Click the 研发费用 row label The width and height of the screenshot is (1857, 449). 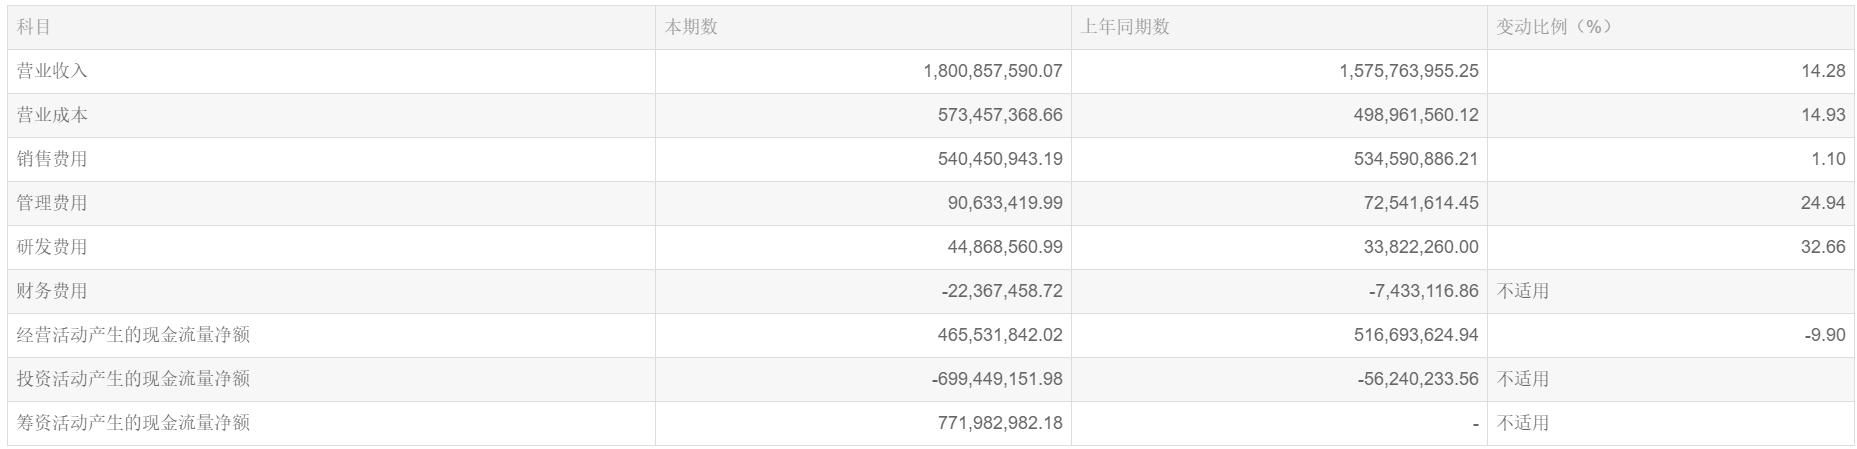53,247
